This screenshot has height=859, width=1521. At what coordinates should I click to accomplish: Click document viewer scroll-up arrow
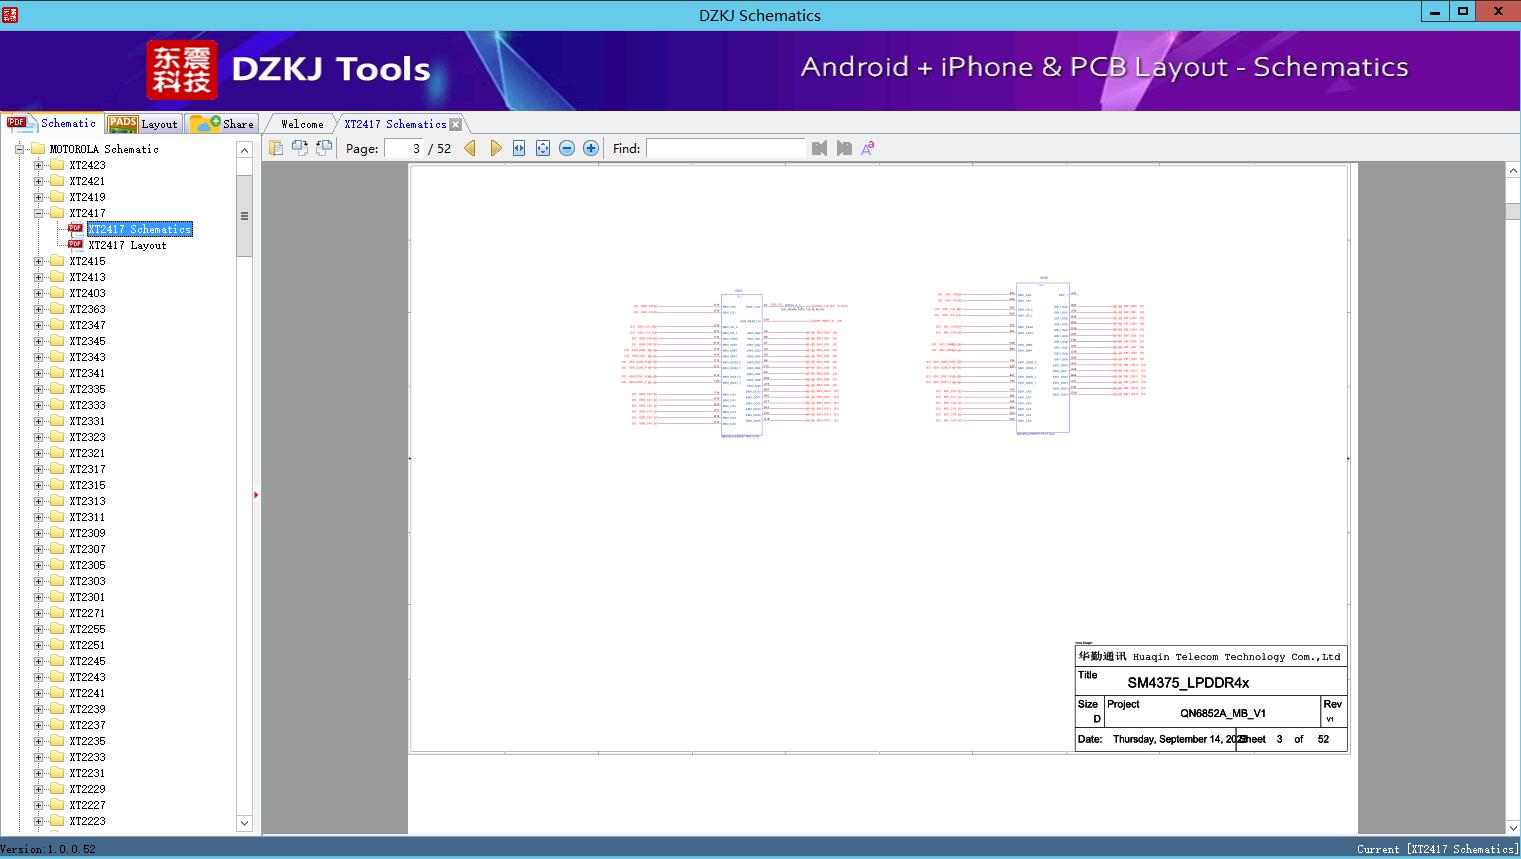(1513, 171)
